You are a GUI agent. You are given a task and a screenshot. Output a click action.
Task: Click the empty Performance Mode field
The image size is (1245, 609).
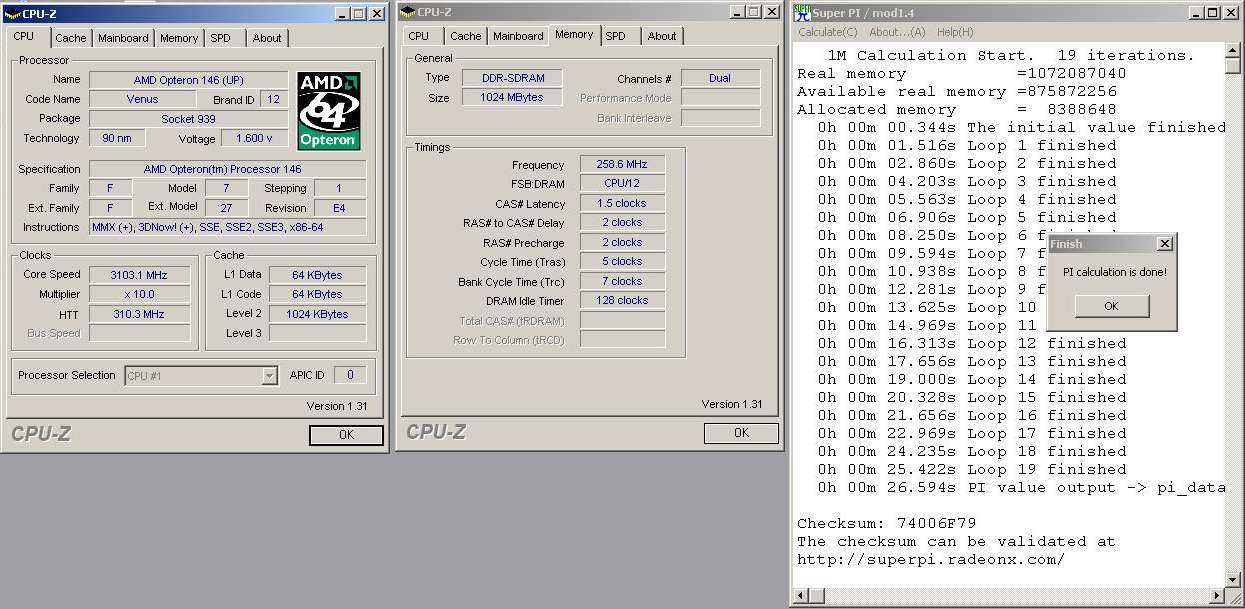pyautogui.click(x=720, y=98)
